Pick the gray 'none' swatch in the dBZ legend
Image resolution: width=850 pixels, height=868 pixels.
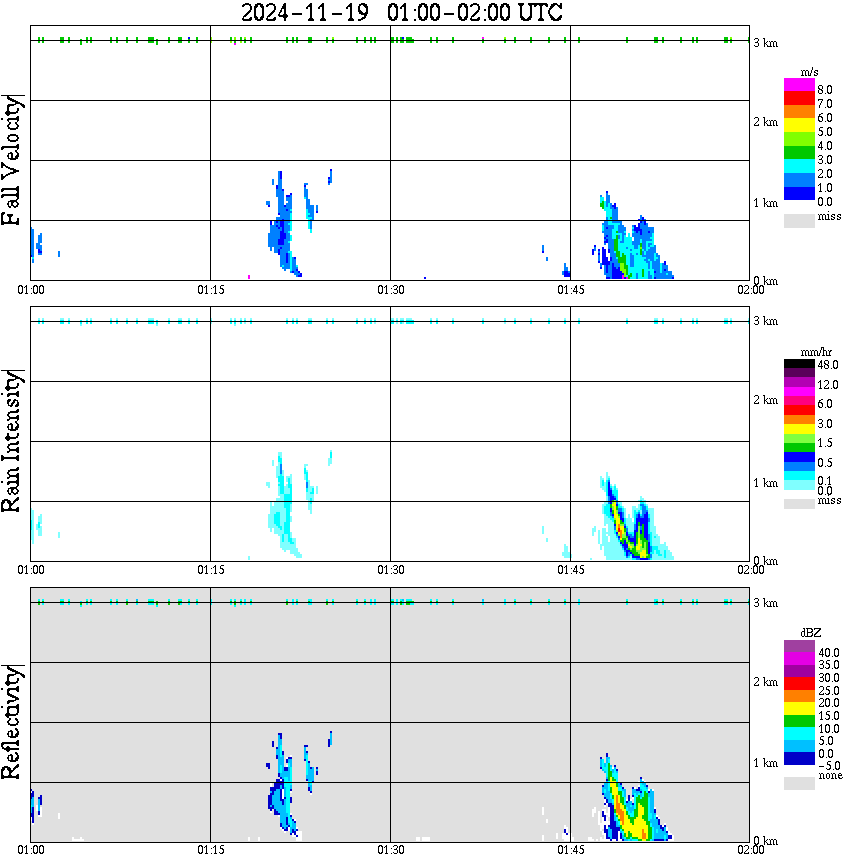pos(799,783)
